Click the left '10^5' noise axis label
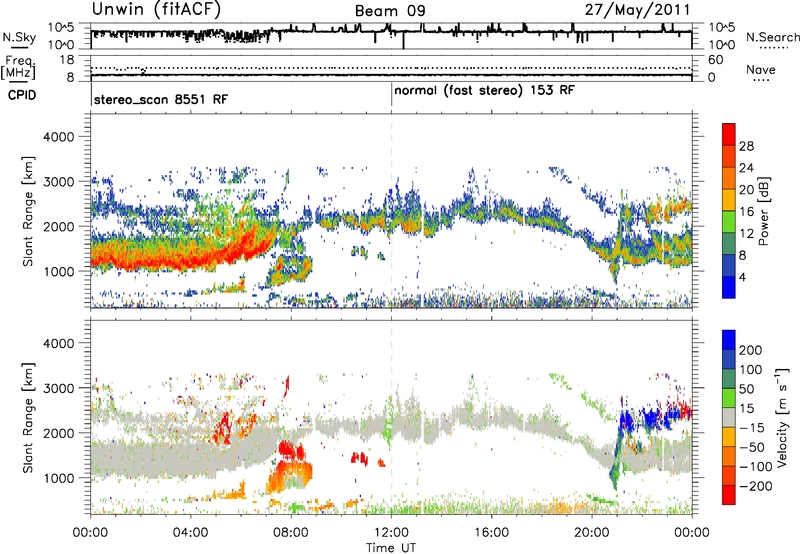 pyautogui.click(x=61, y=28)
